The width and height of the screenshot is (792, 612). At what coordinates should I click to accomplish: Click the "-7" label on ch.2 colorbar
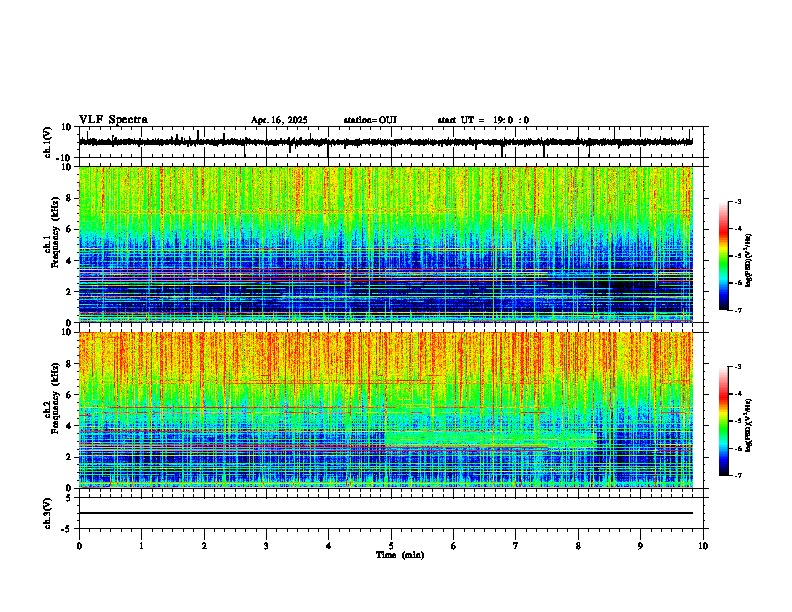737,475
